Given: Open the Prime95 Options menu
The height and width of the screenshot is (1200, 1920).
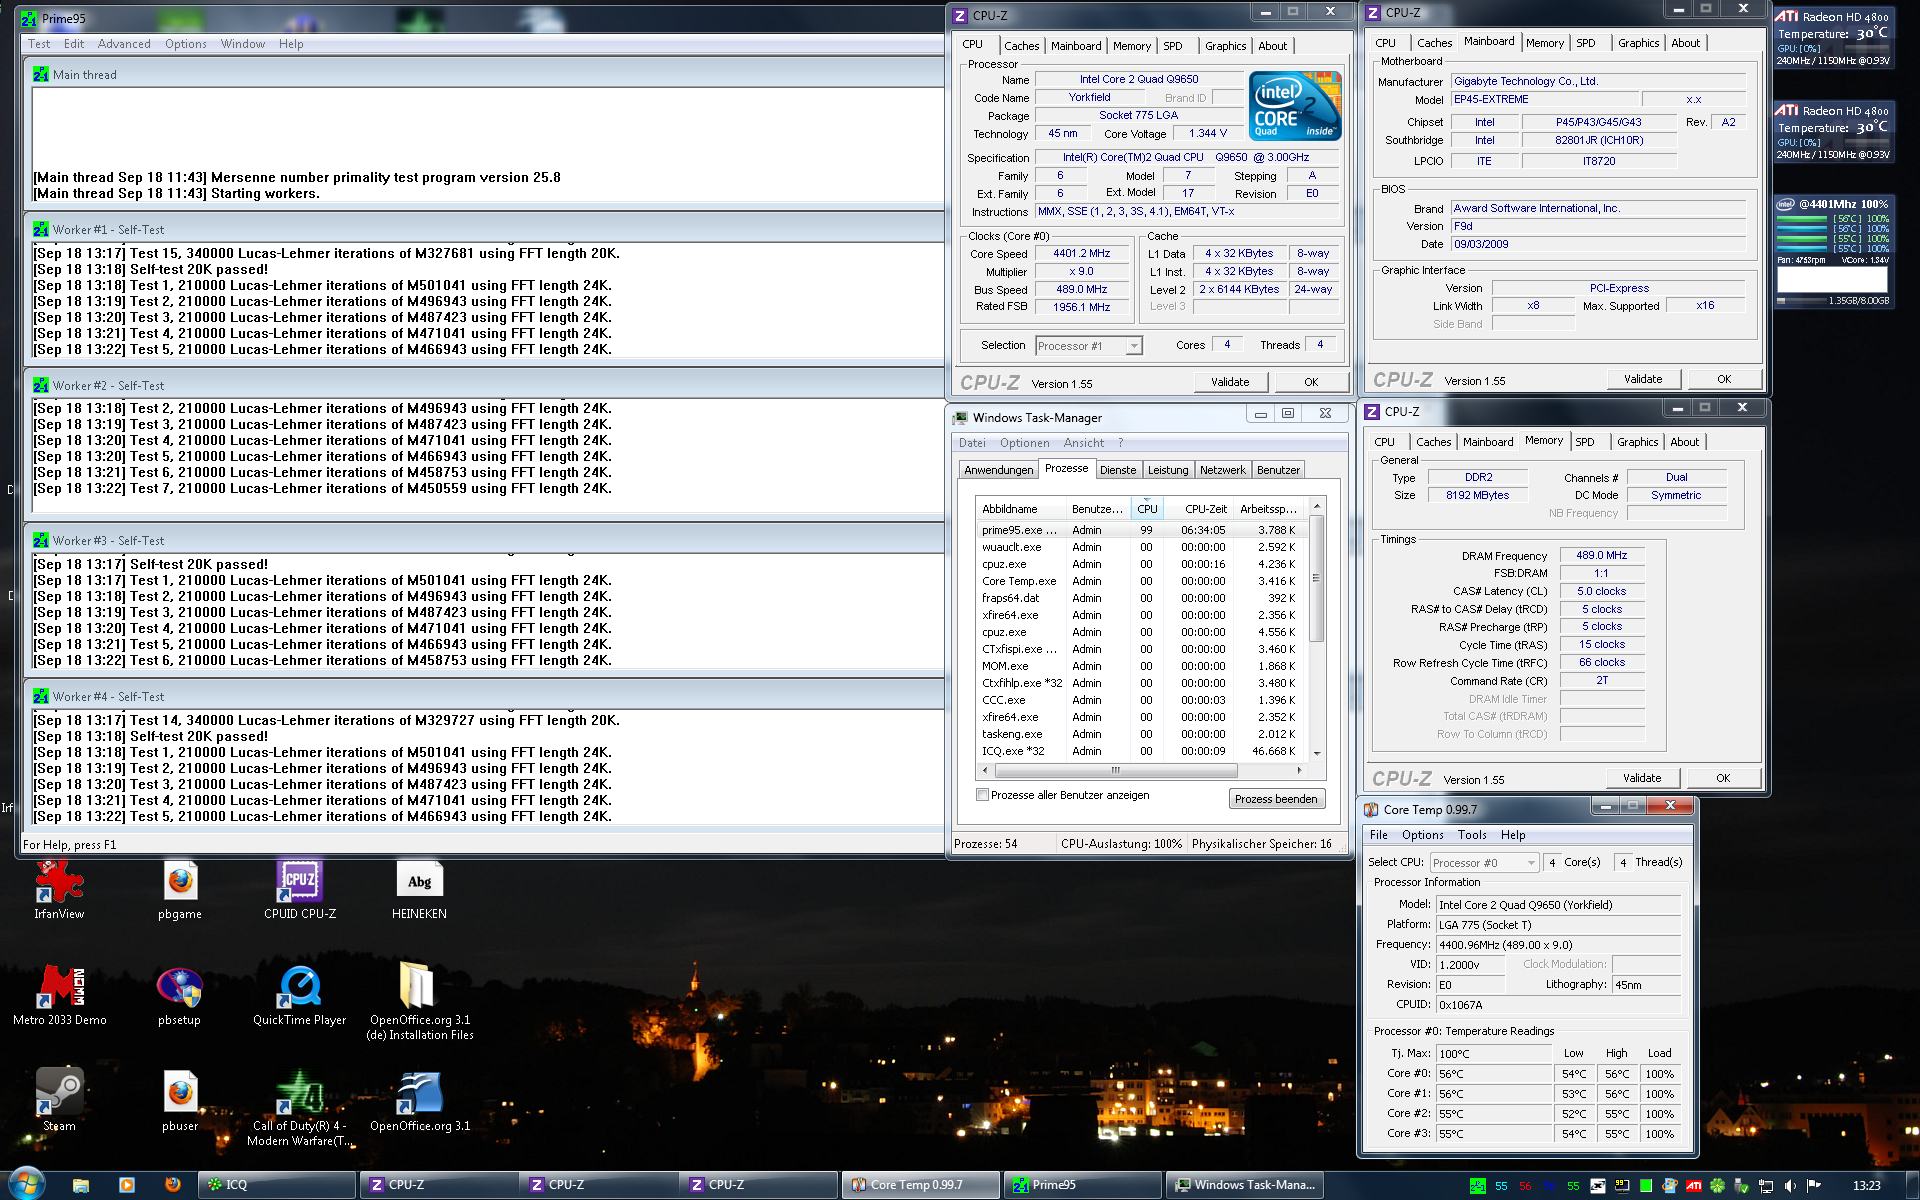Looking at the screenshot, I should [x=186, y=44].
